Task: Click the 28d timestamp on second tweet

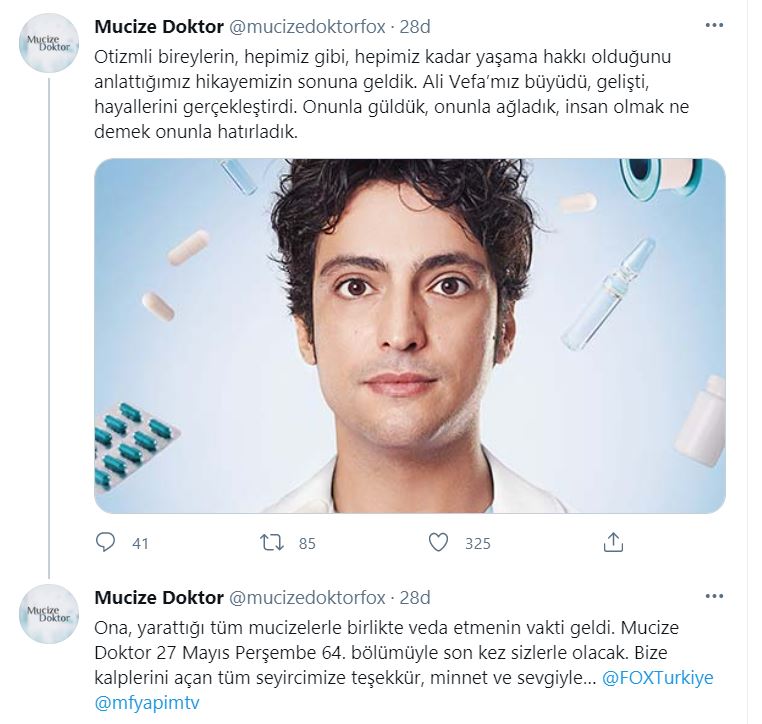Action: 415,598
